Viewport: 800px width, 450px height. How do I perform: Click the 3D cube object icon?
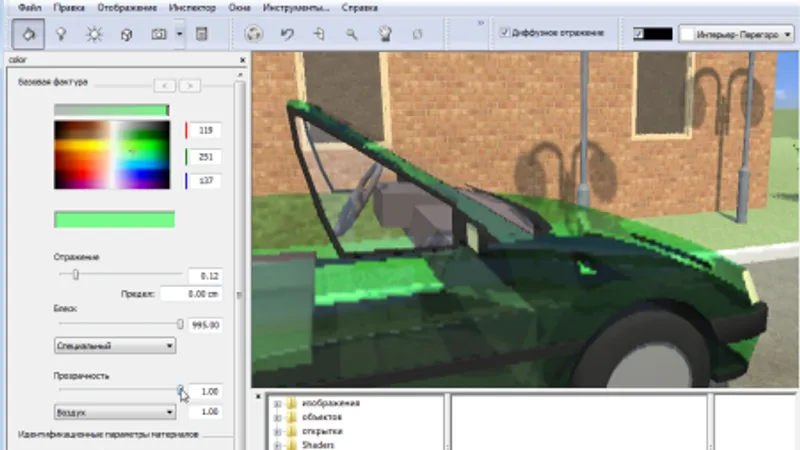point(127,34)
